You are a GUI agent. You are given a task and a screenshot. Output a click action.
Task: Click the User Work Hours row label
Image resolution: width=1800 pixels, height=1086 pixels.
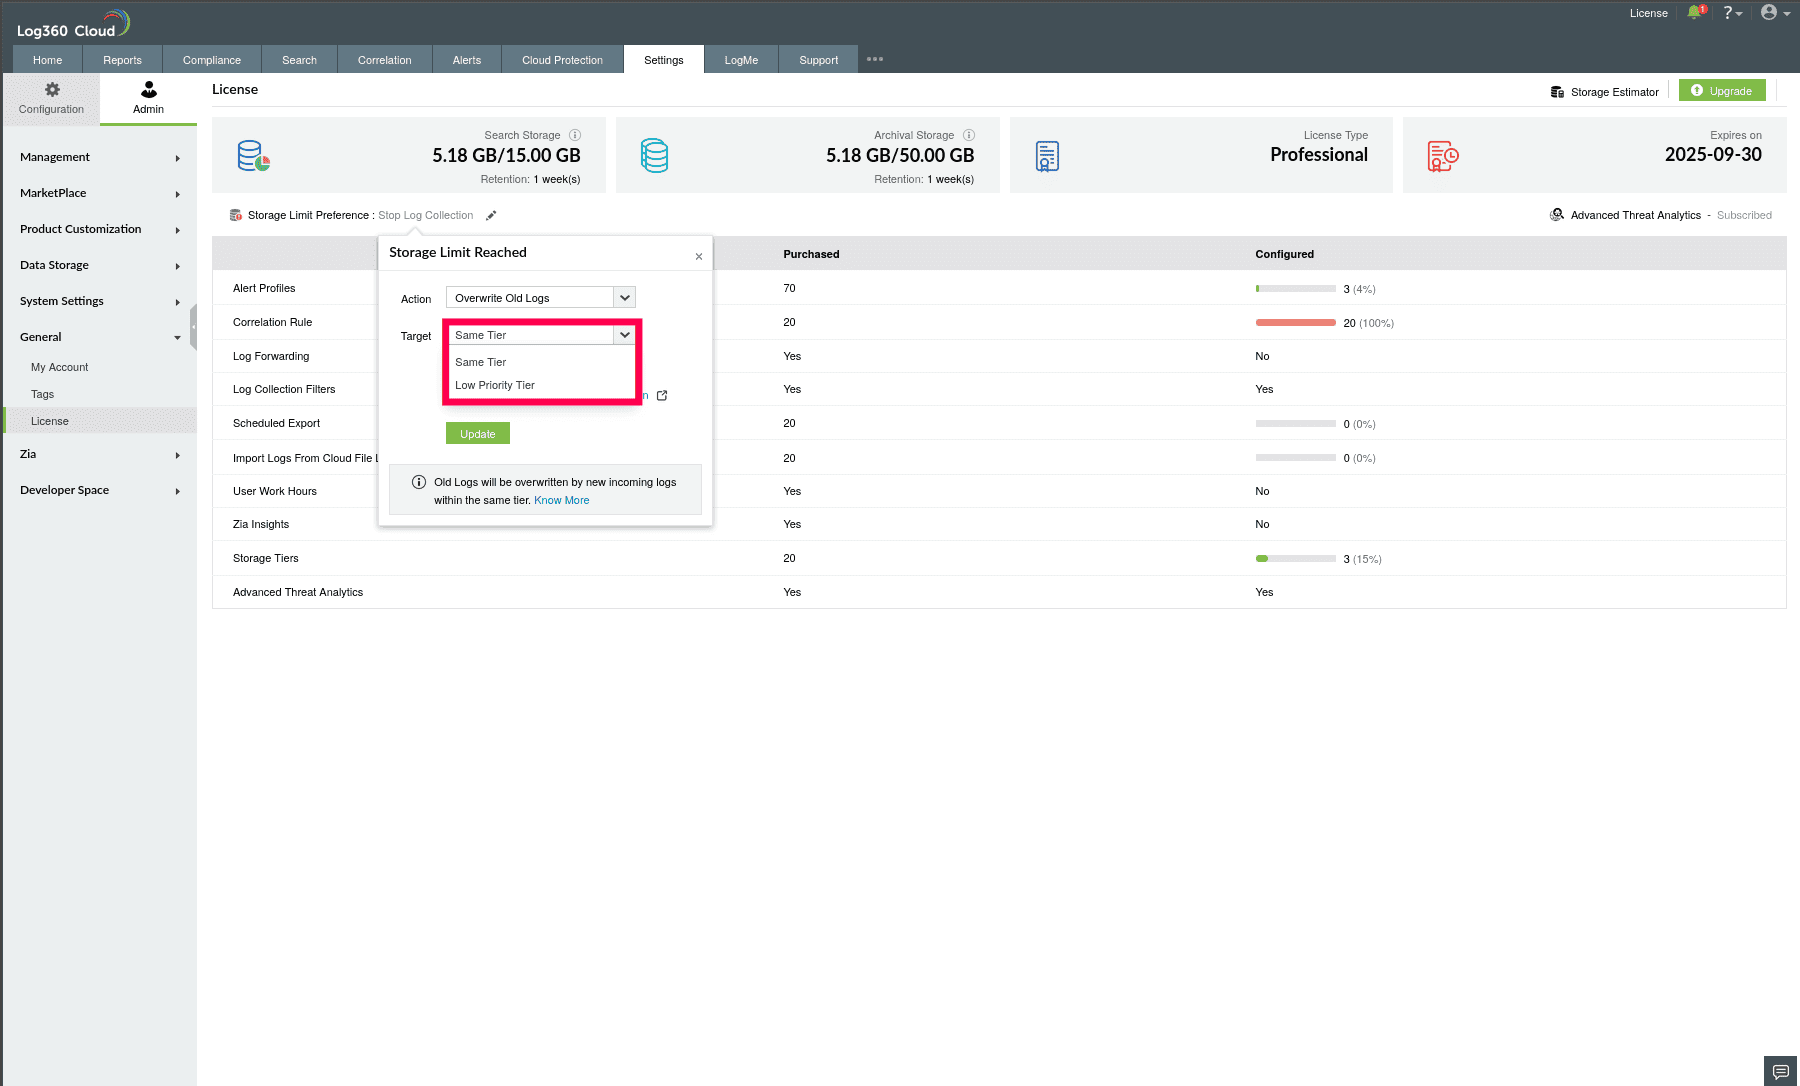pos(275,491)
